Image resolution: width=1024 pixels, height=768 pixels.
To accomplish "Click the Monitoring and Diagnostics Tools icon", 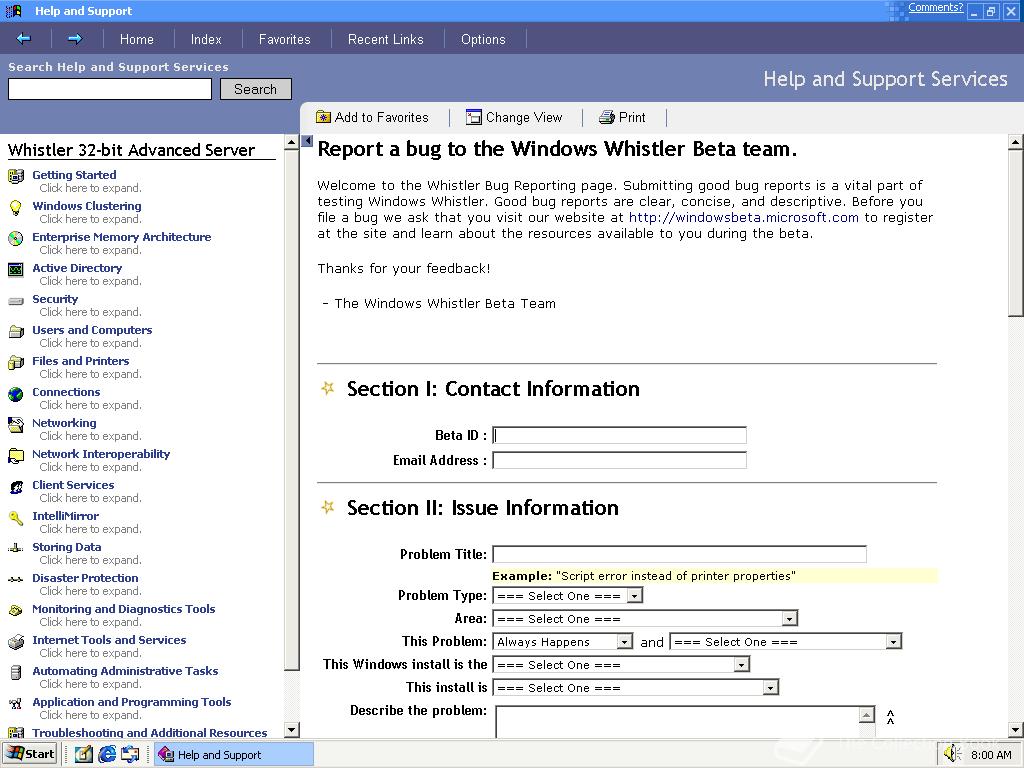I will [x=16, y=610].
